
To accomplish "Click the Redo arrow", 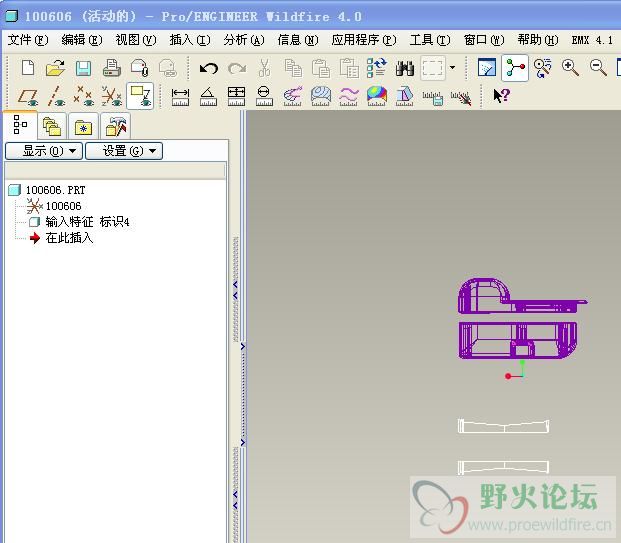I will [x=237, y=69].
